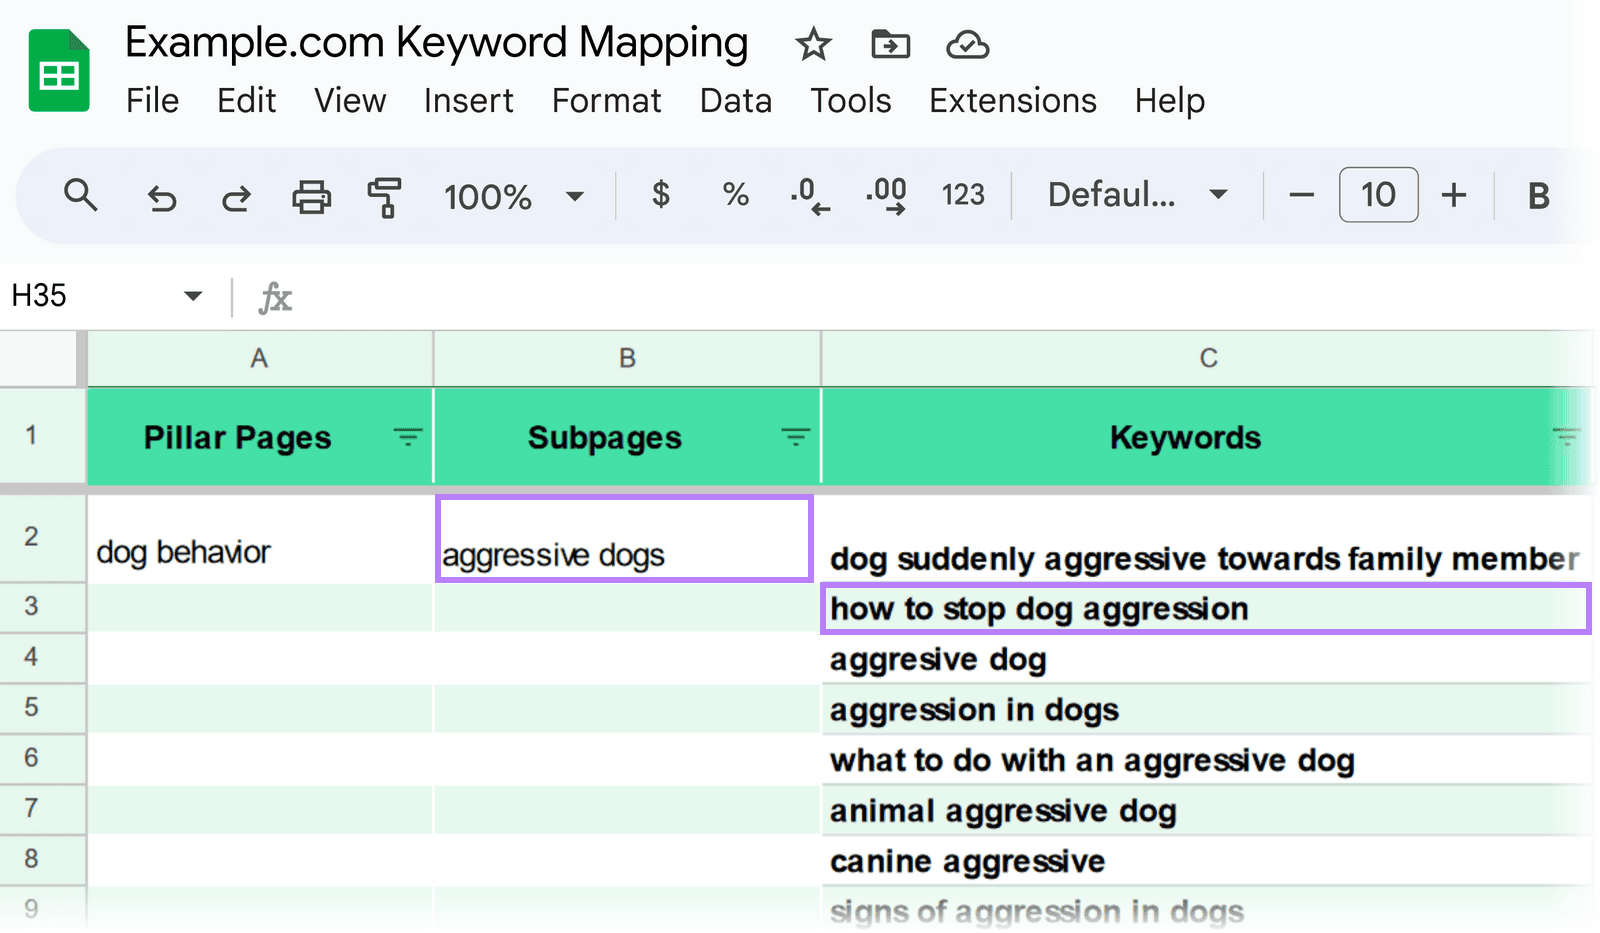Viewport: 1600px width, 933px height.
Task: Increase font size with plus button
Action: pyautogui.click(x=1453, y=195)
